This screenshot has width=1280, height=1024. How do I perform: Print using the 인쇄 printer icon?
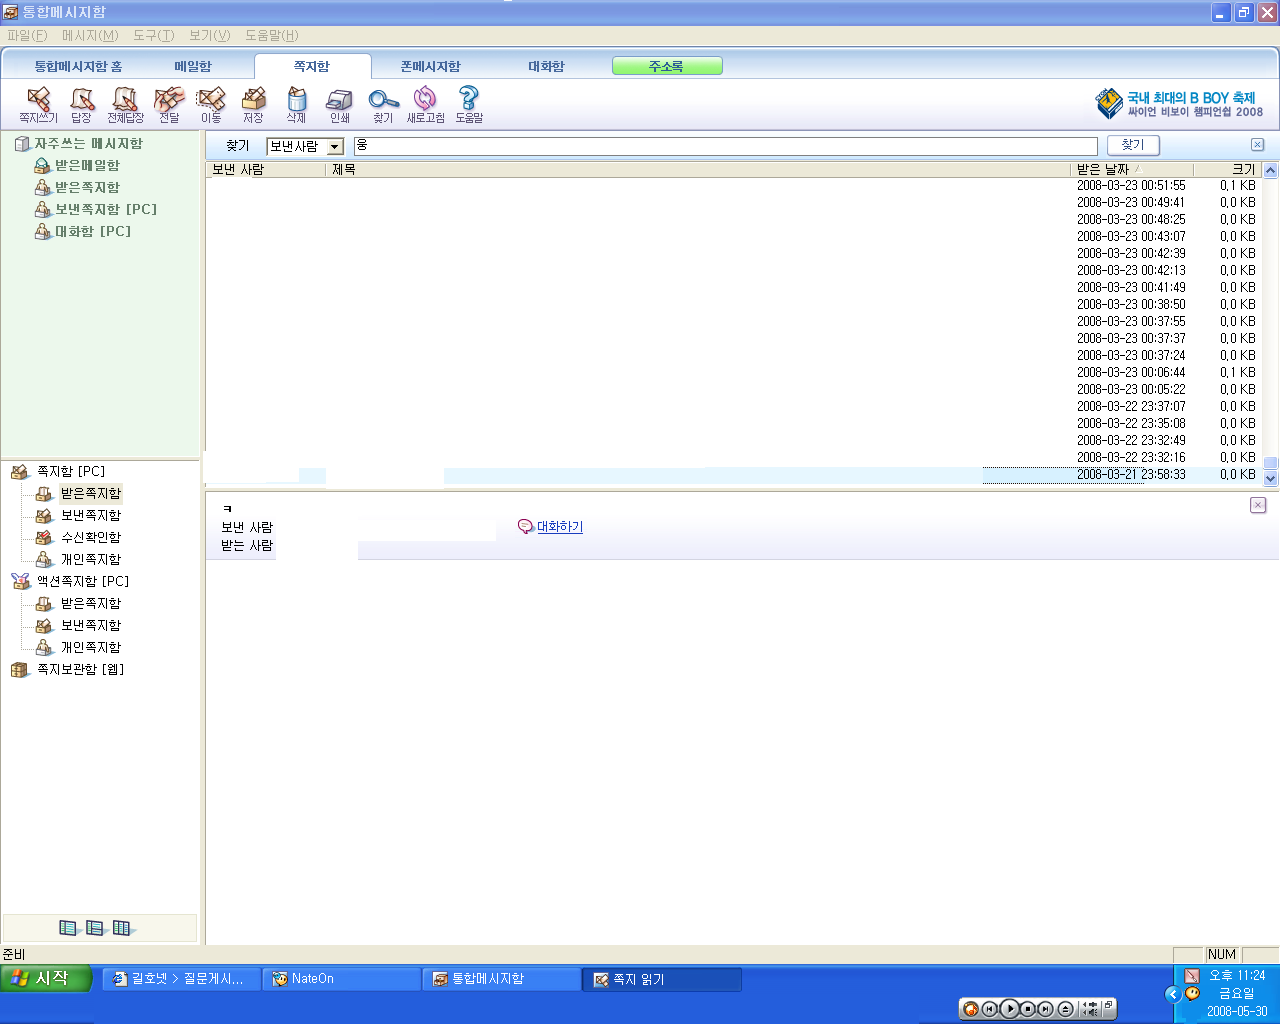click(340, 103)
